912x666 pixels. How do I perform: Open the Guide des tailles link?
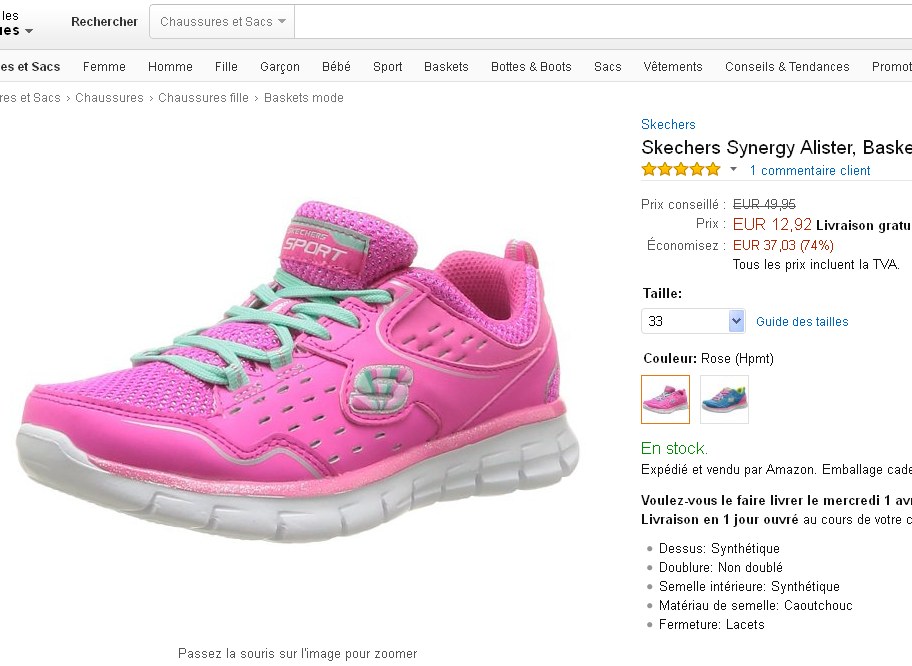[802, 322]
